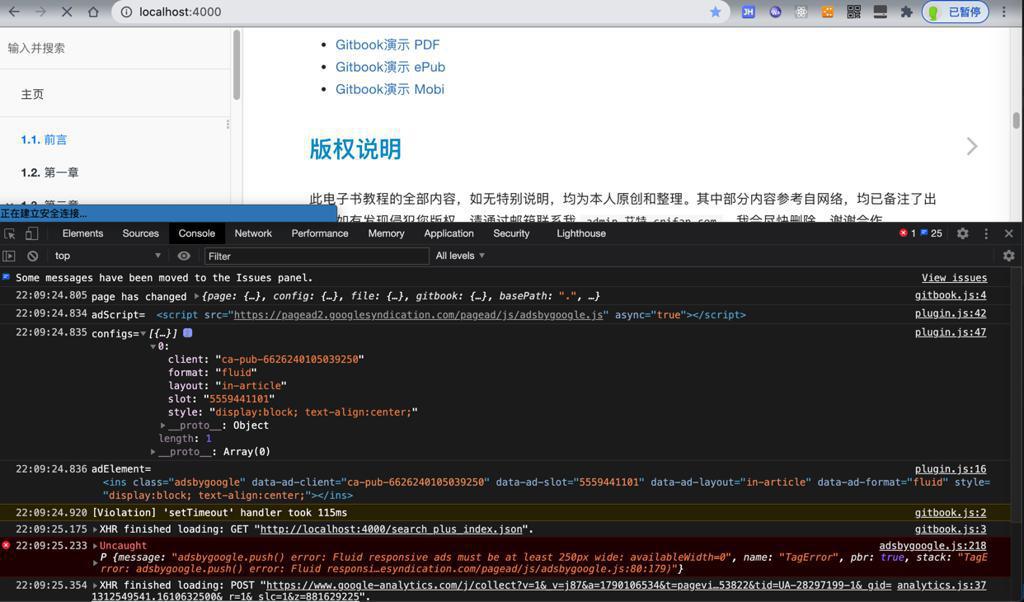The width and height of the screenshot is (1024, 602).
Task: Switch to the Network tab
Action: pyautogui.click(x=253, y=233)
